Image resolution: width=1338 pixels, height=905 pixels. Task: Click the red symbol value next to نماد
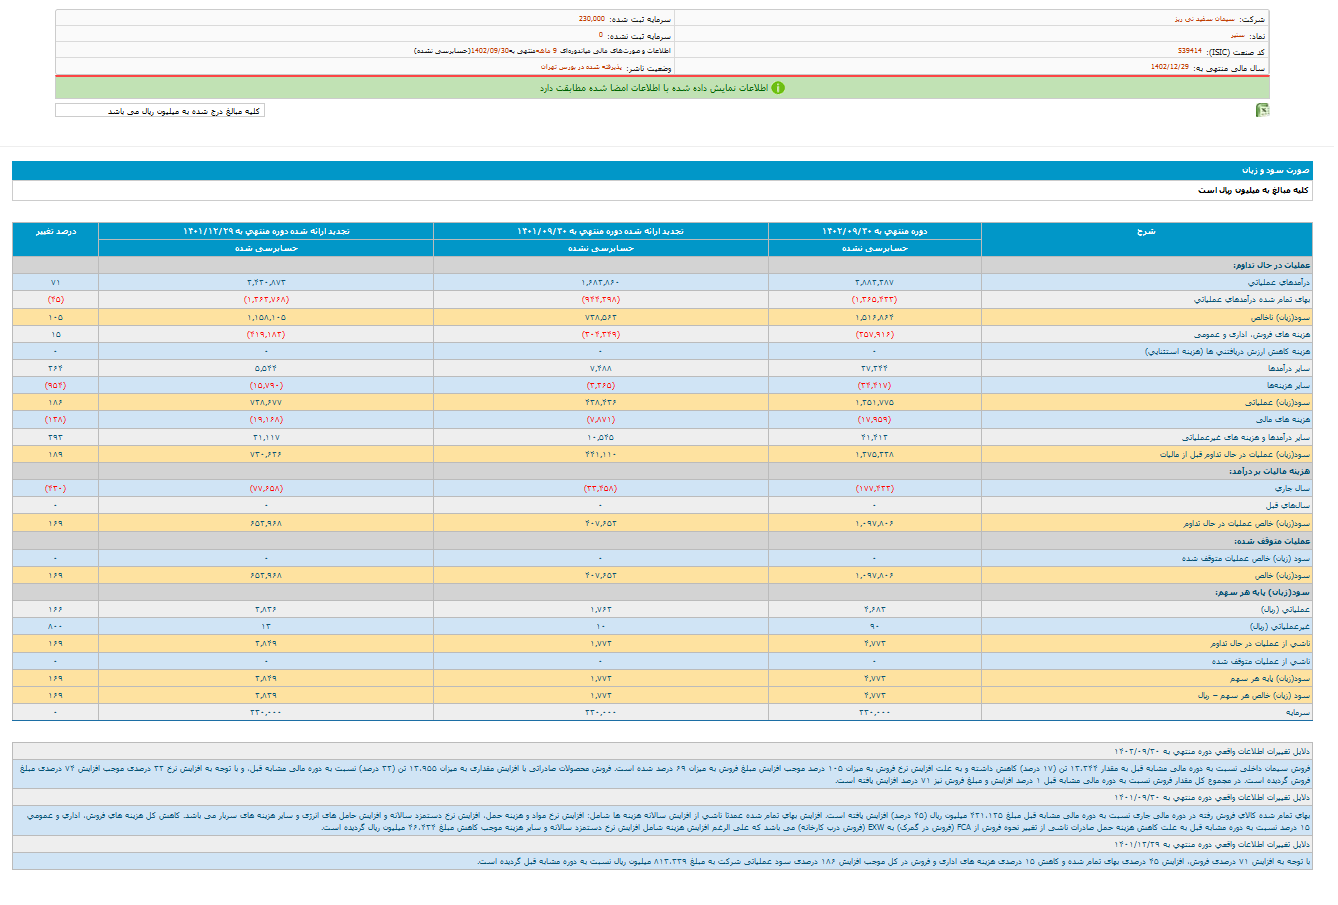(x=1237, y=35)
